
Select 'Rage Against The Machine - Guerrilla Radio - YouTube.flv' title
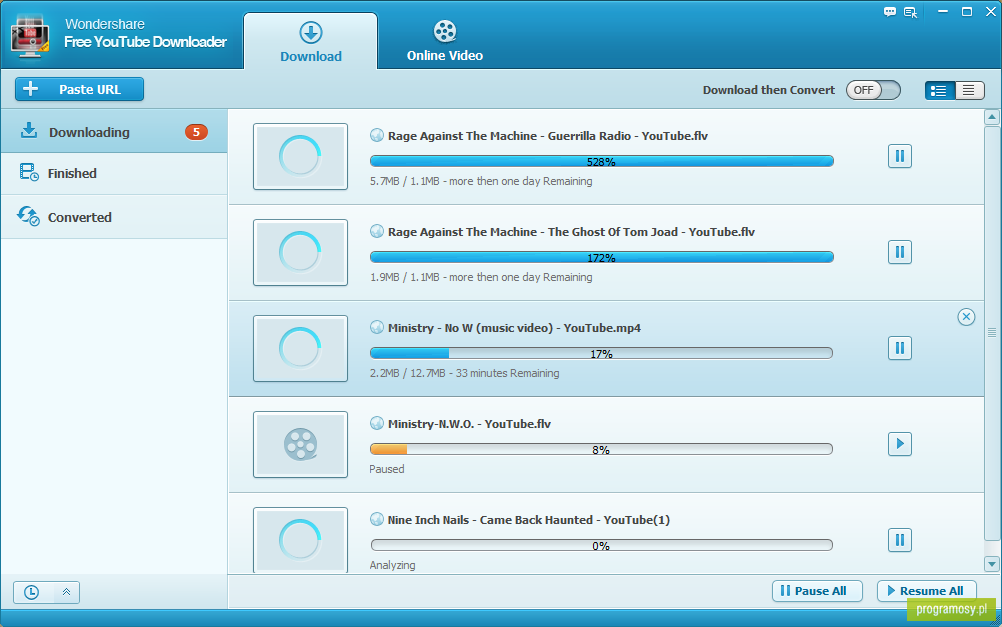(548, 135)
